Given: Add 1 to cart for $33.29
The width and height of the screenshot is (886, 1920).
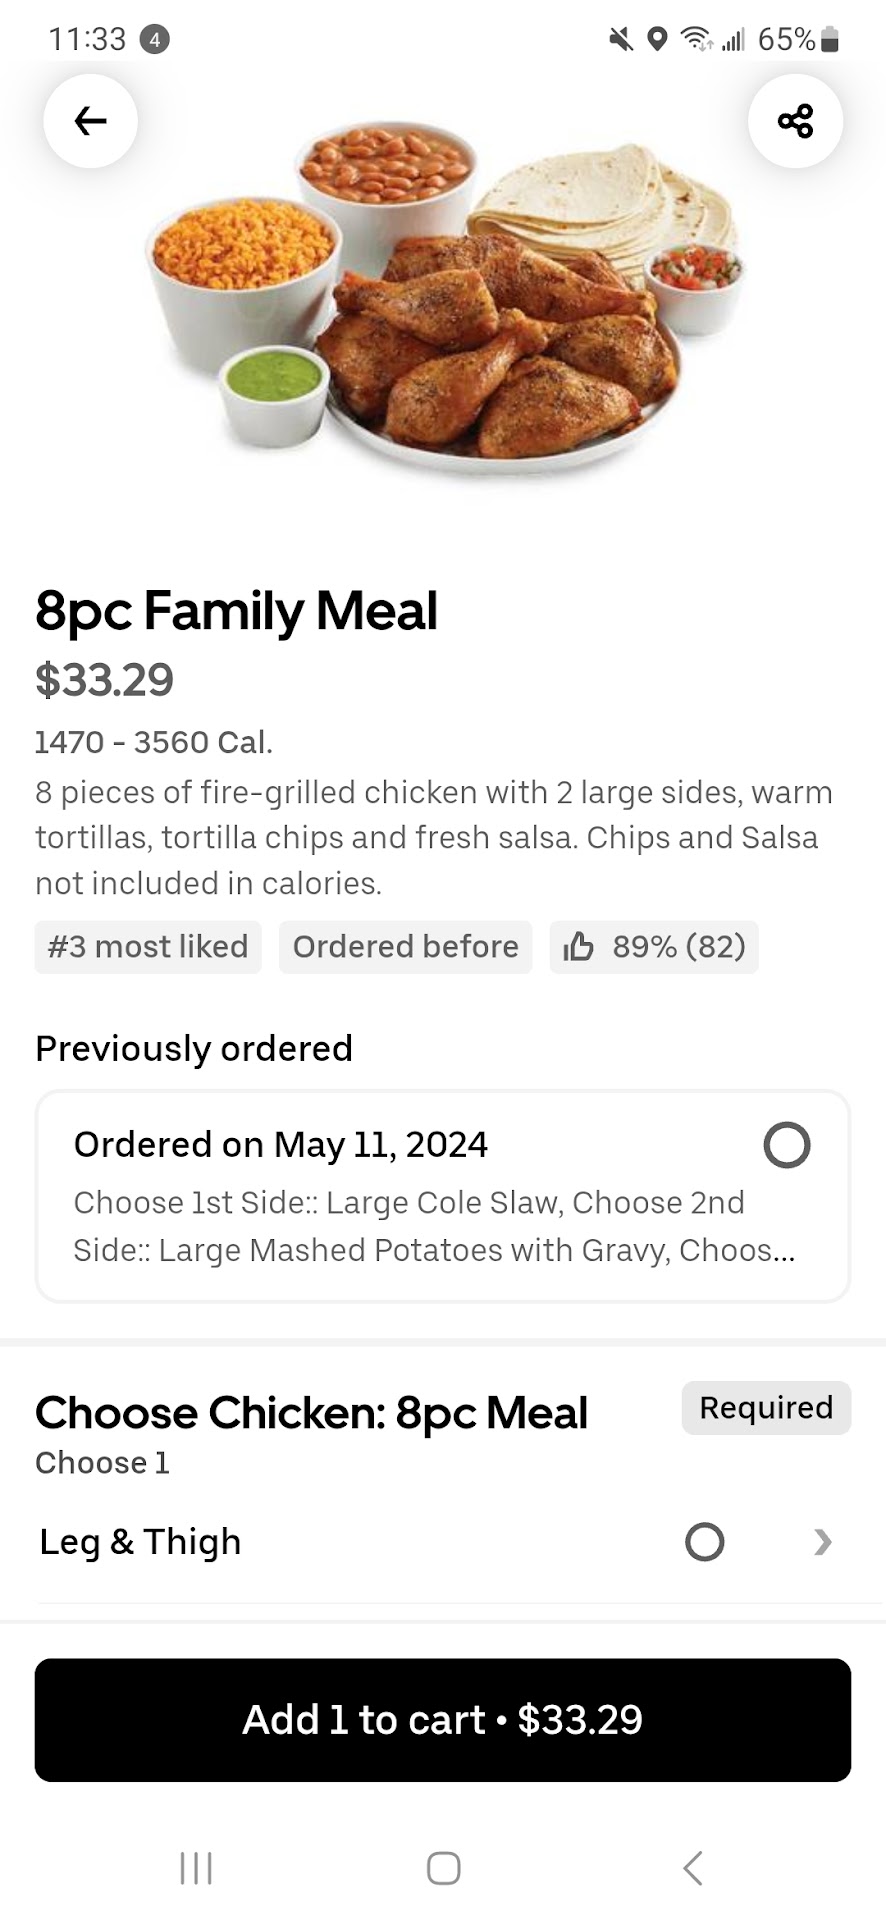Looking at the screenshot, I should coord(443,1719).
